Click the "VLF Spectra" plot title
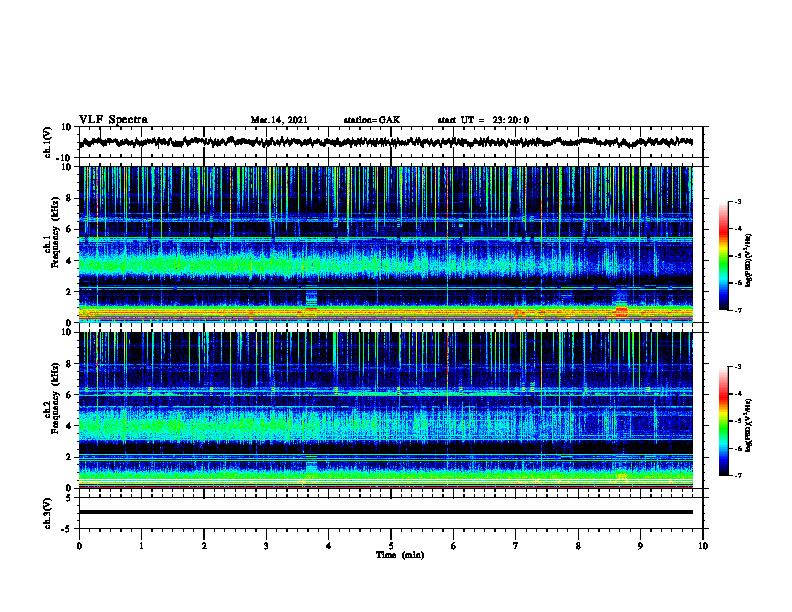The image size is (792, 612). tap(113, 120)
